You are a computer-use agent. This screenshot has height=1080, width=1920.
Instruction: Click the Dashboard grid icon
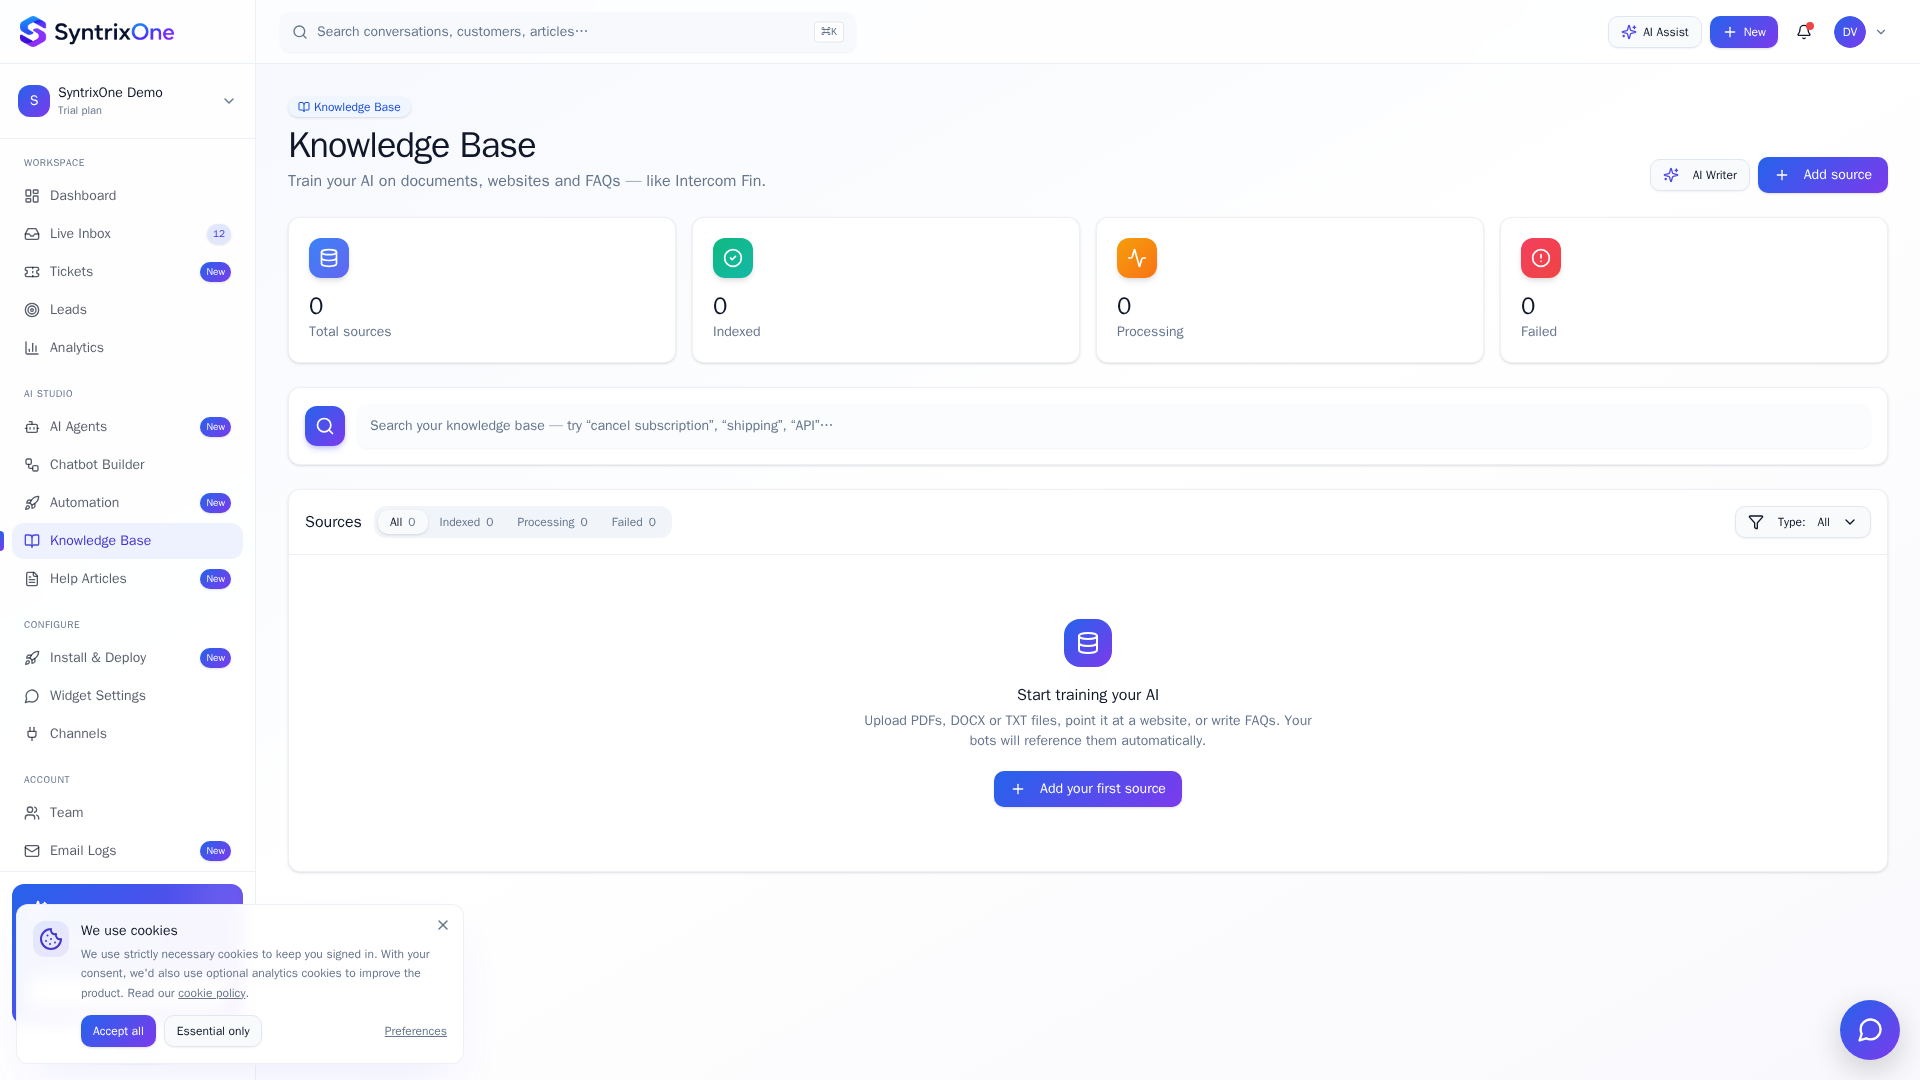tap(32, 196)
